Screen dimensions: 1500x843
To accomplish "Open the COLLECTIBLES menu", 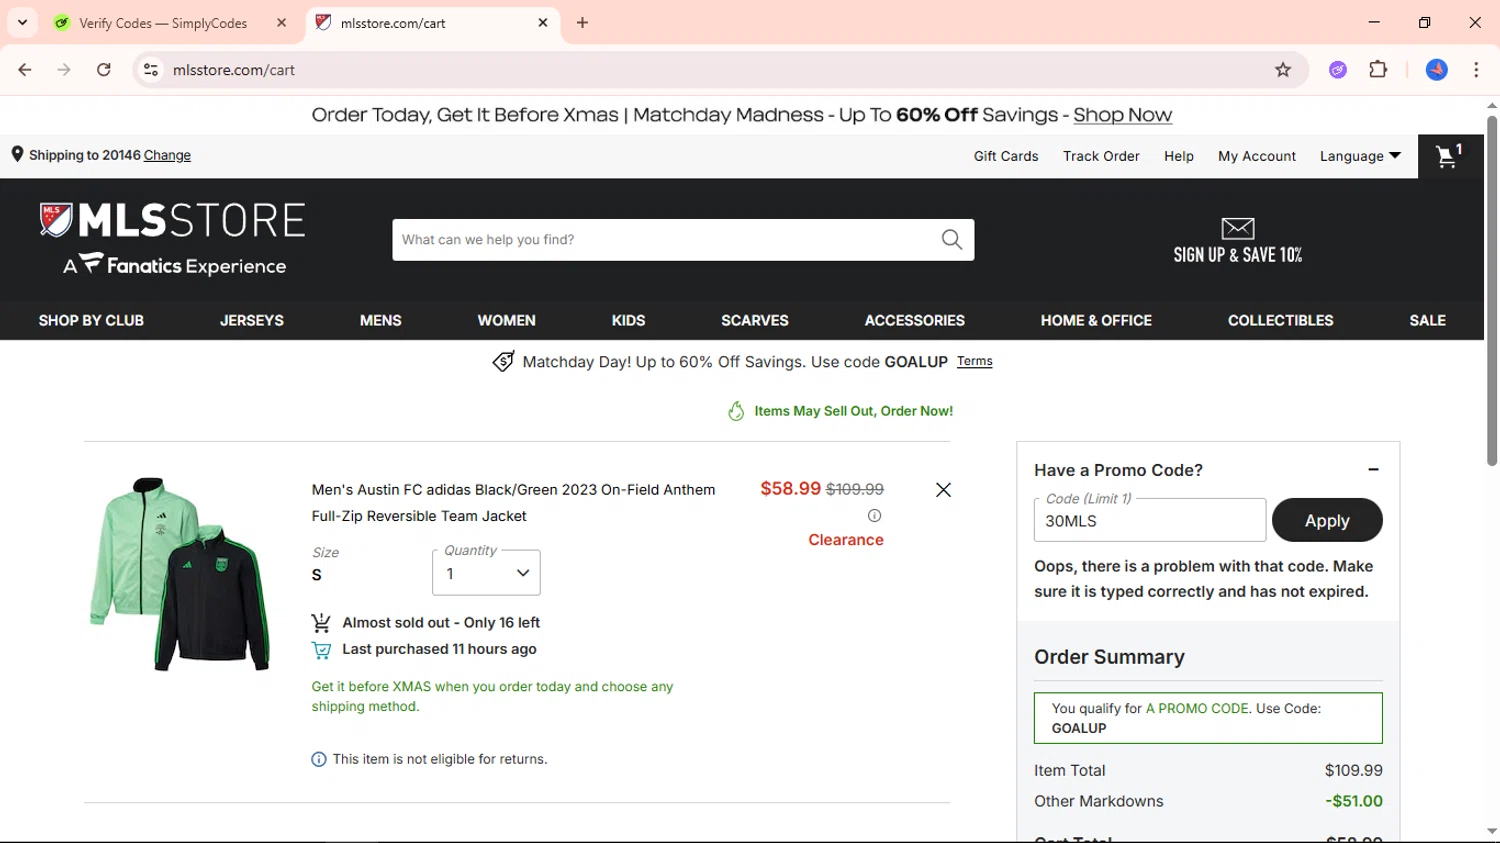I will click(1281, 321).
